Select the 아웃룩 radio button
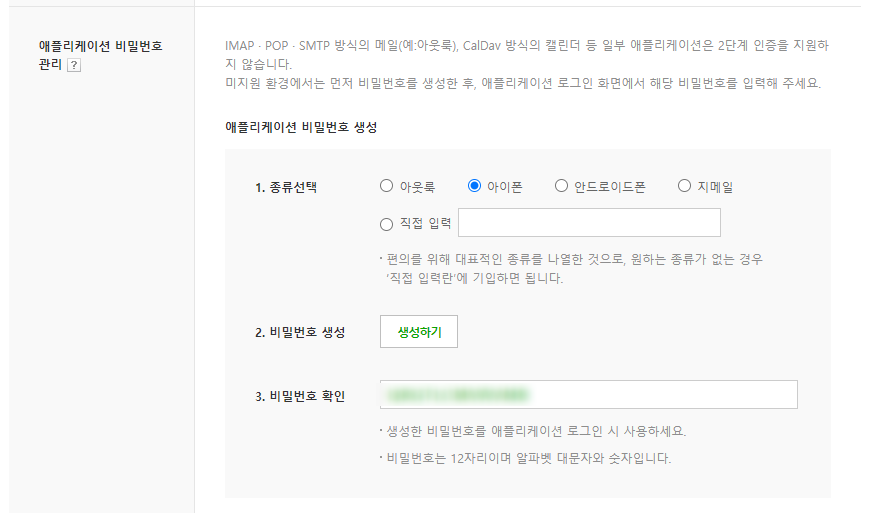 coord(386,186)
